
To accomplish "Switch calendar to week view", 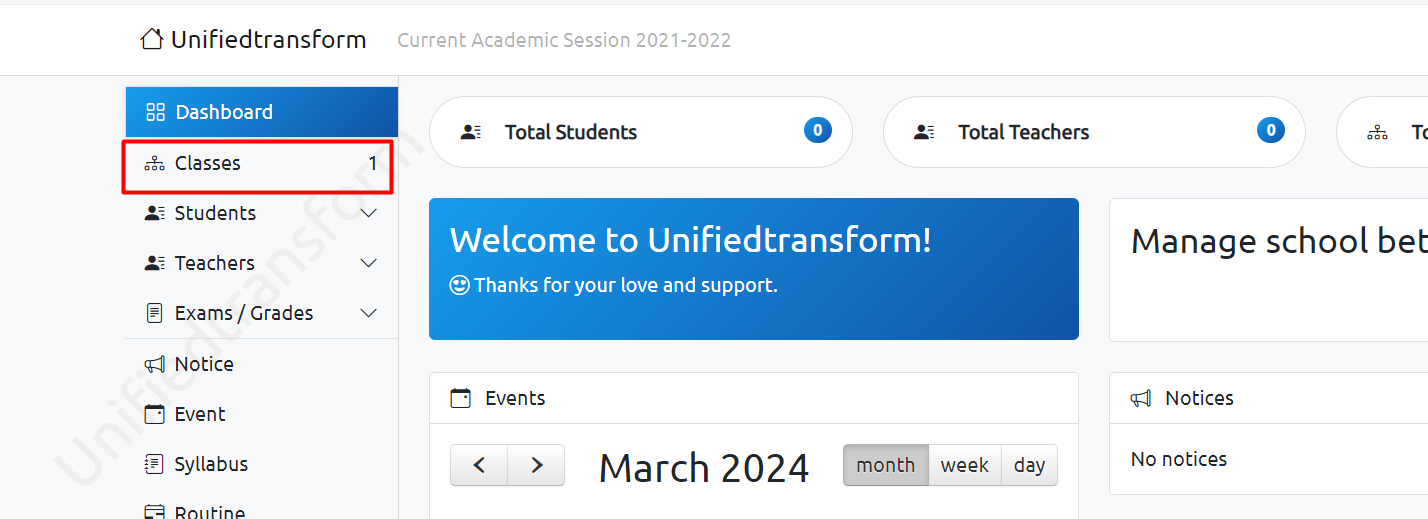I will click(965, 465).
